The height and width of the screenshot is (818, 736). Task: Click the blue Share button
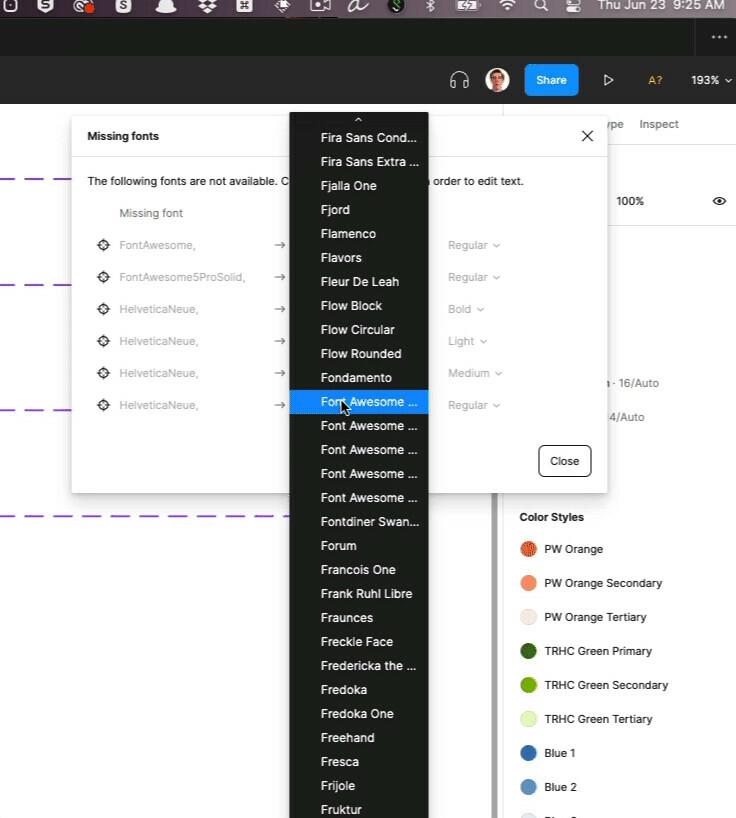tap(551, 80)
